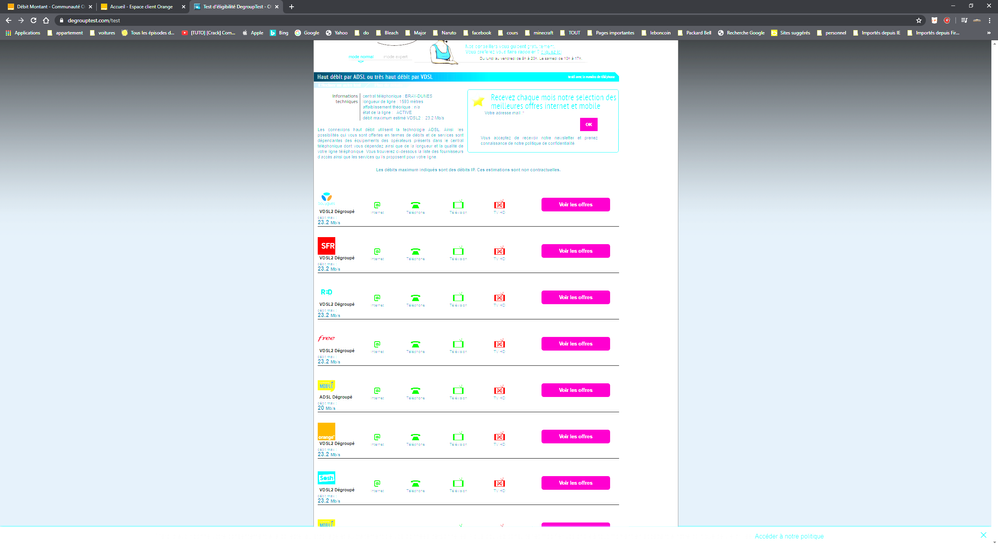Click Voir les offres for SFR
Viewport: 998px width, 546px height.
pyautogui.click(x=575, y=251)
